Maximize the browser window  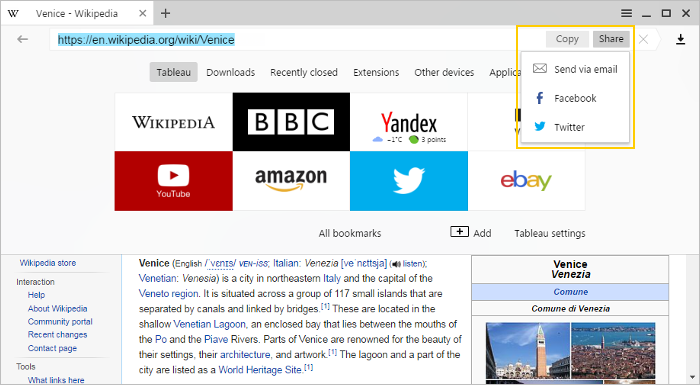coord(666,13)
